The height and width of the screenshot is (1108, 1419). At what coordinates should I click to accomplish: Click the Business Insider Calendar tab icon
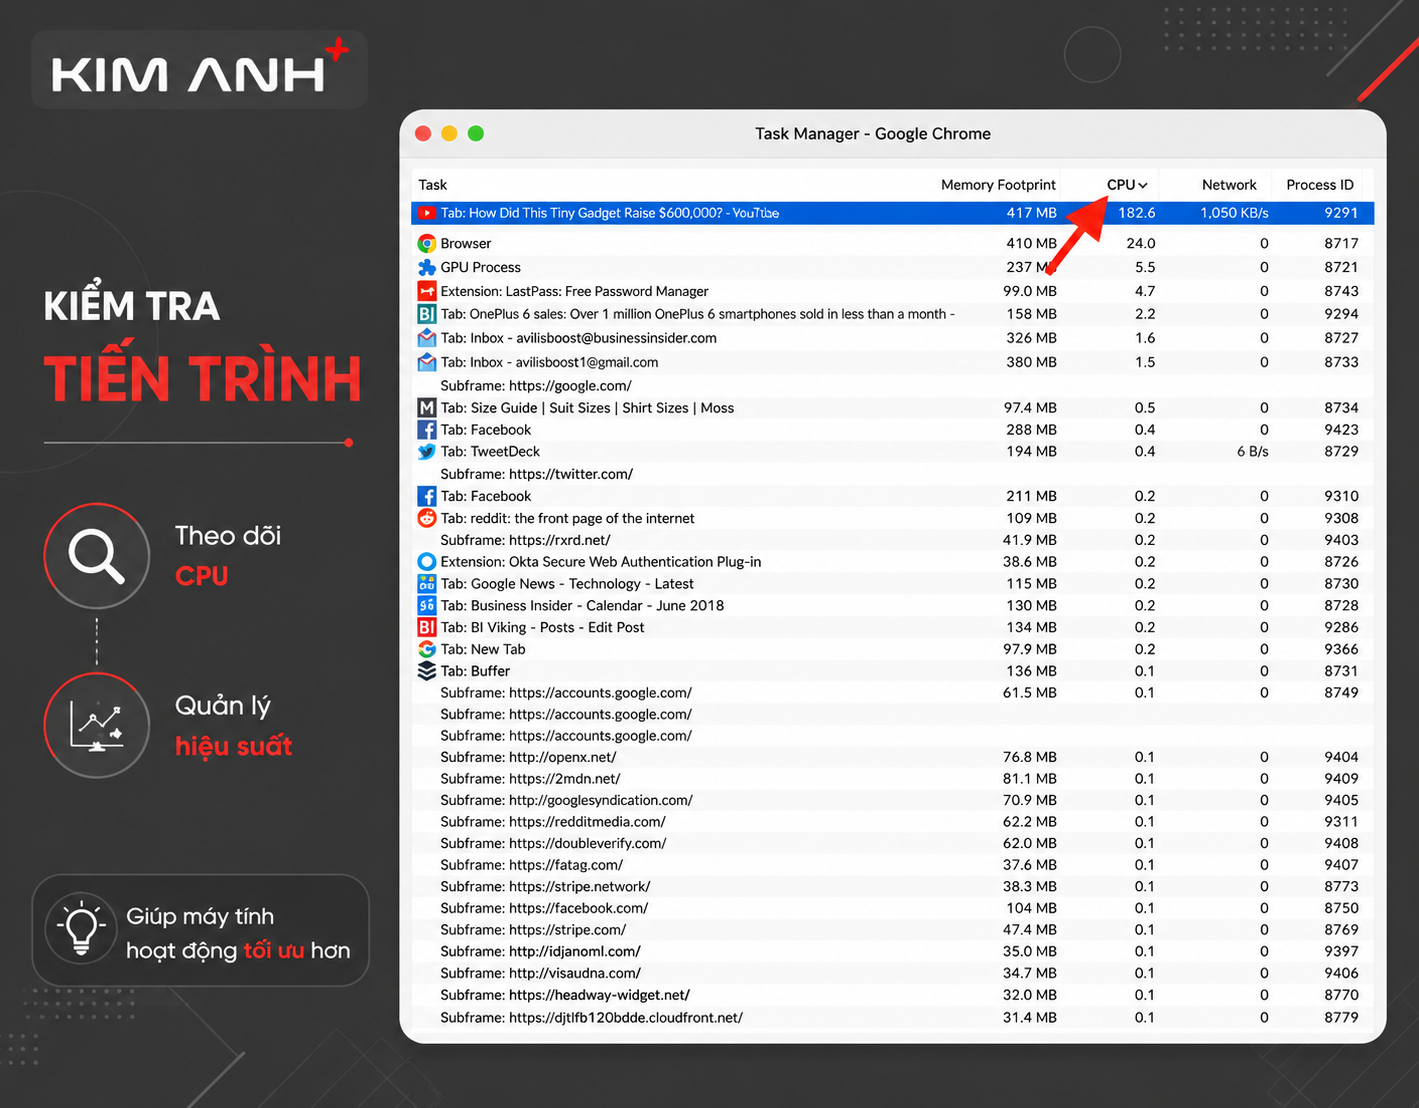[x=427, y=606]
